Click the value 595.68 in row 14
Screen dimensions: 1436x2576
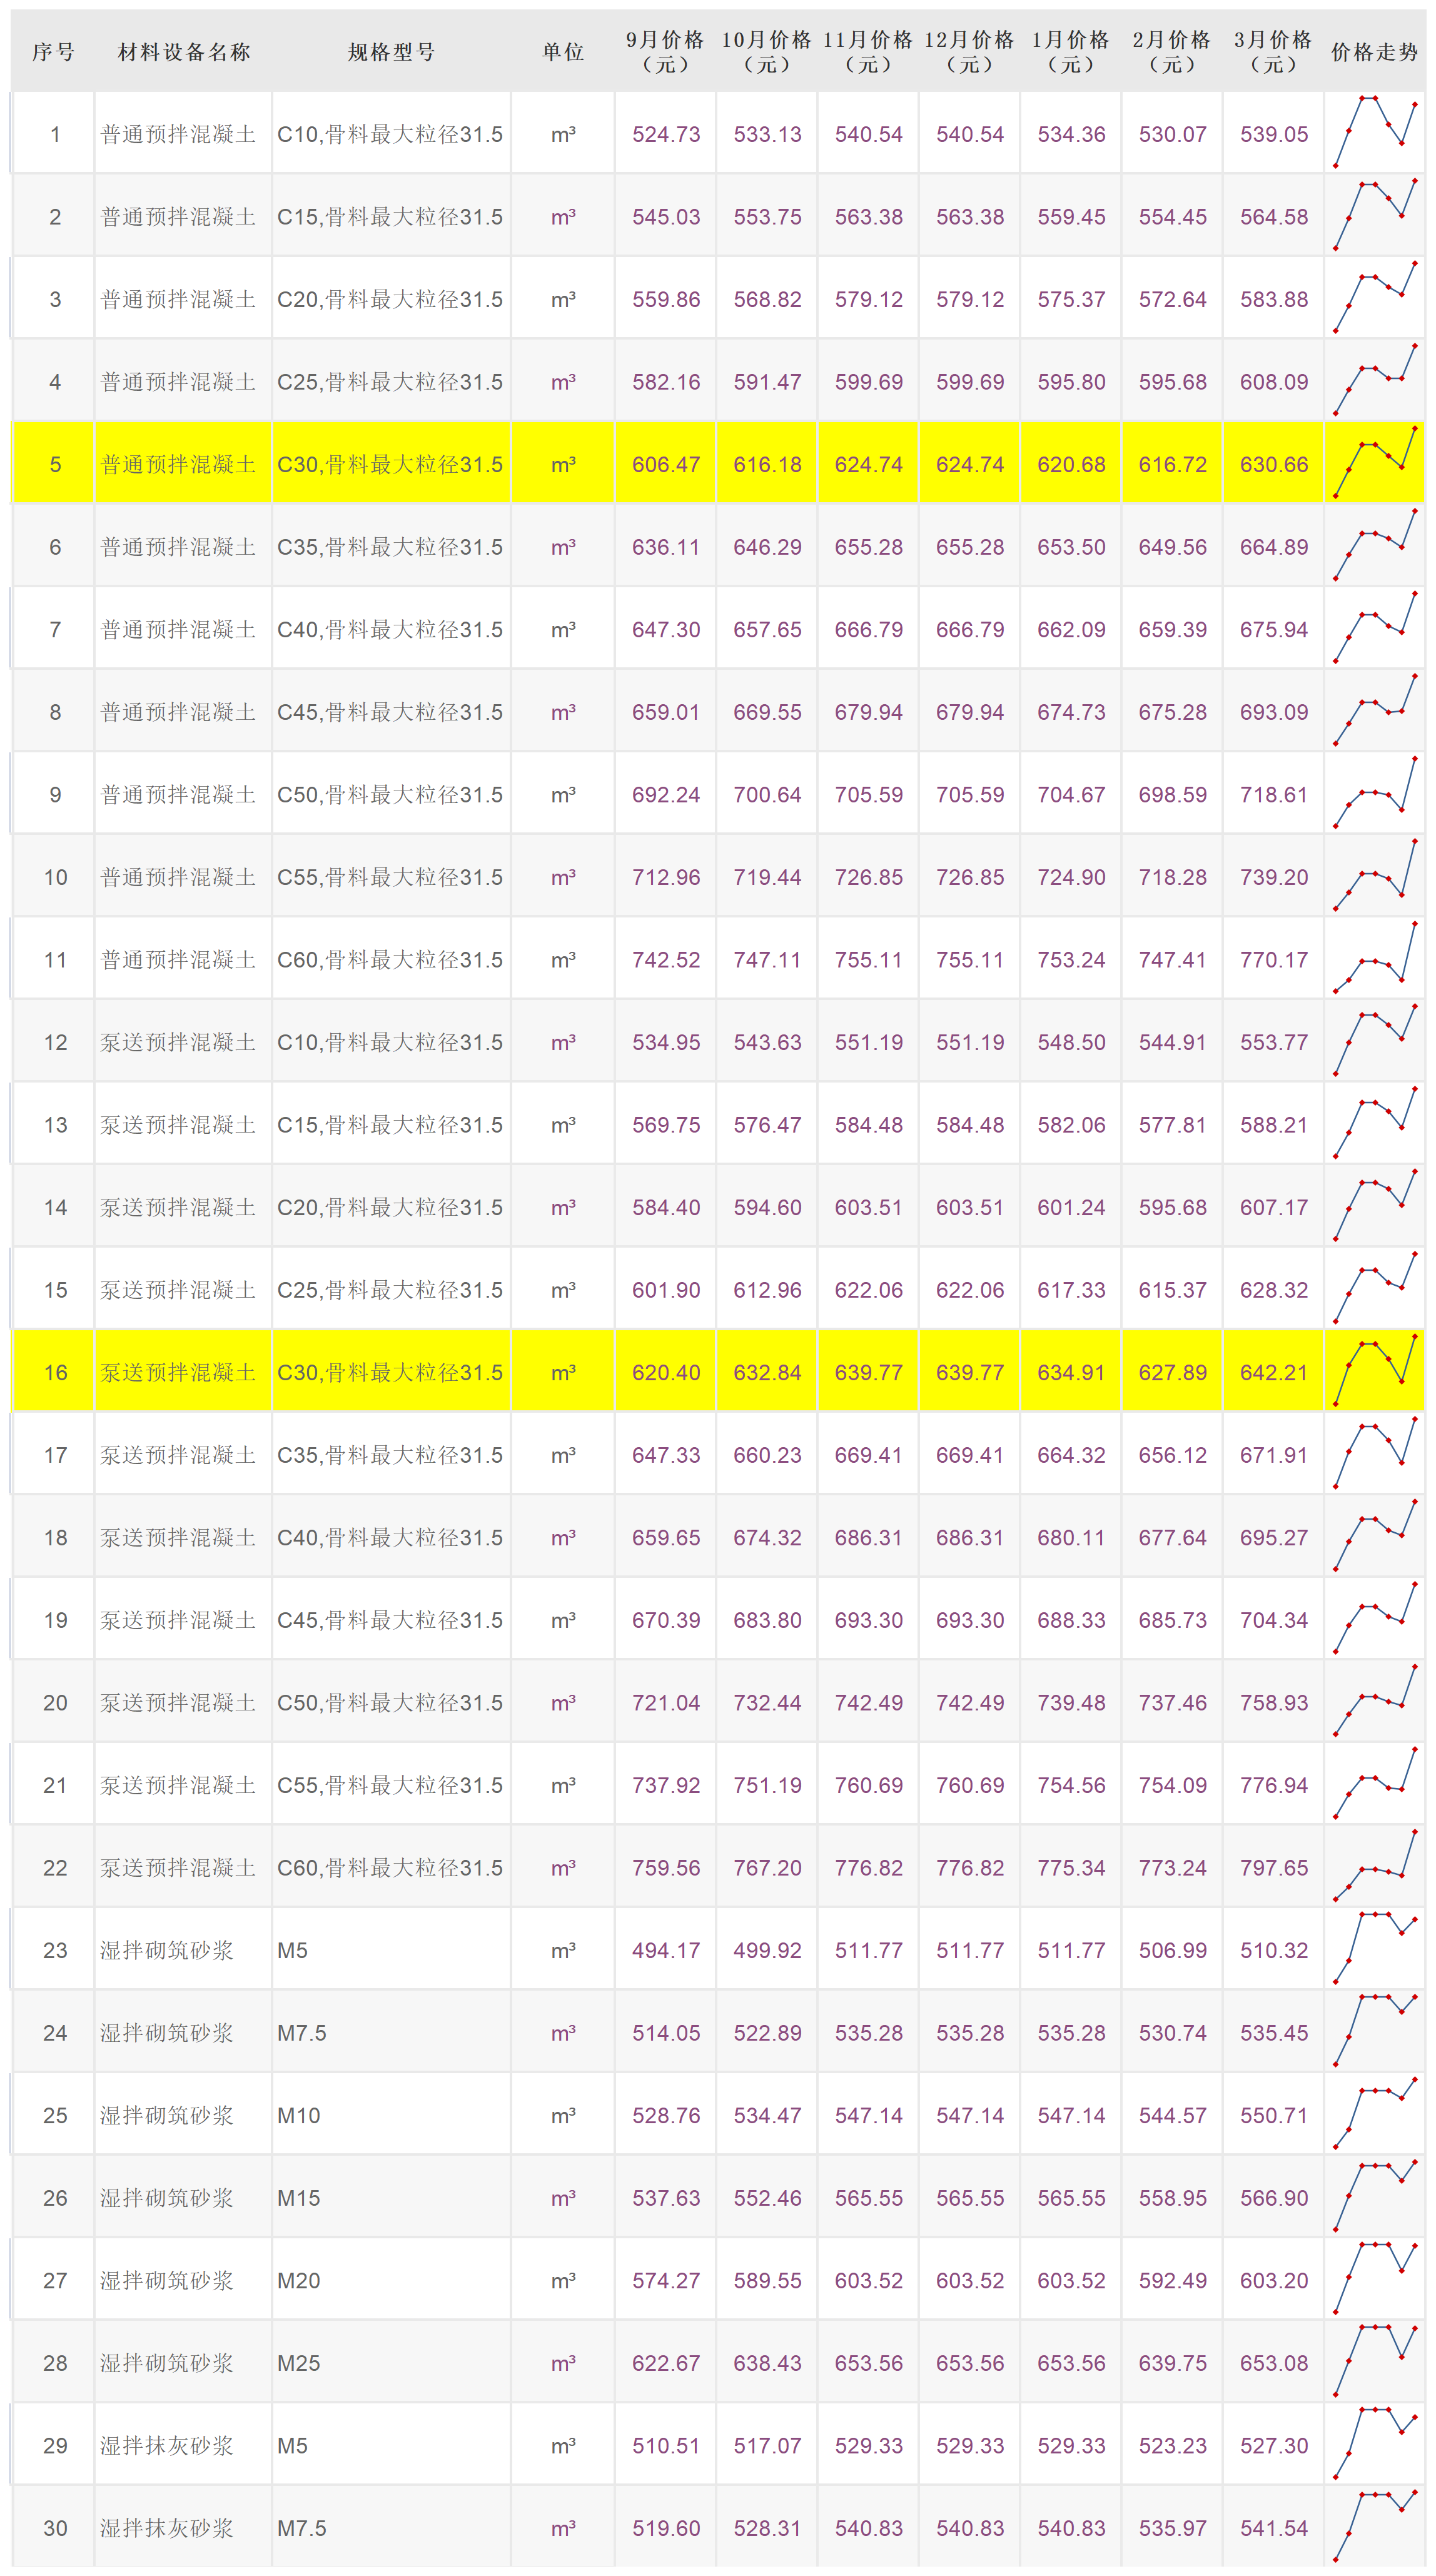point(1172,1207)
